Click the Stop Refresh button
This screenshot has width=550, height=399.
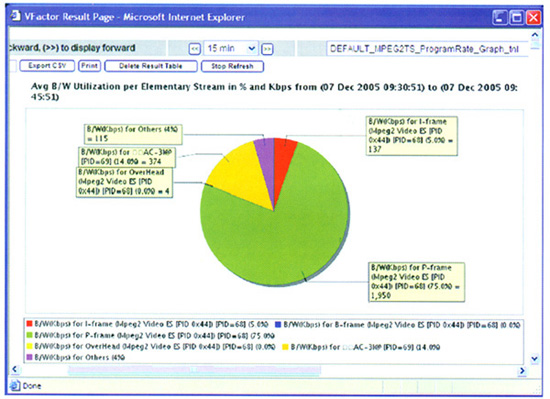[x=232, y=66]
